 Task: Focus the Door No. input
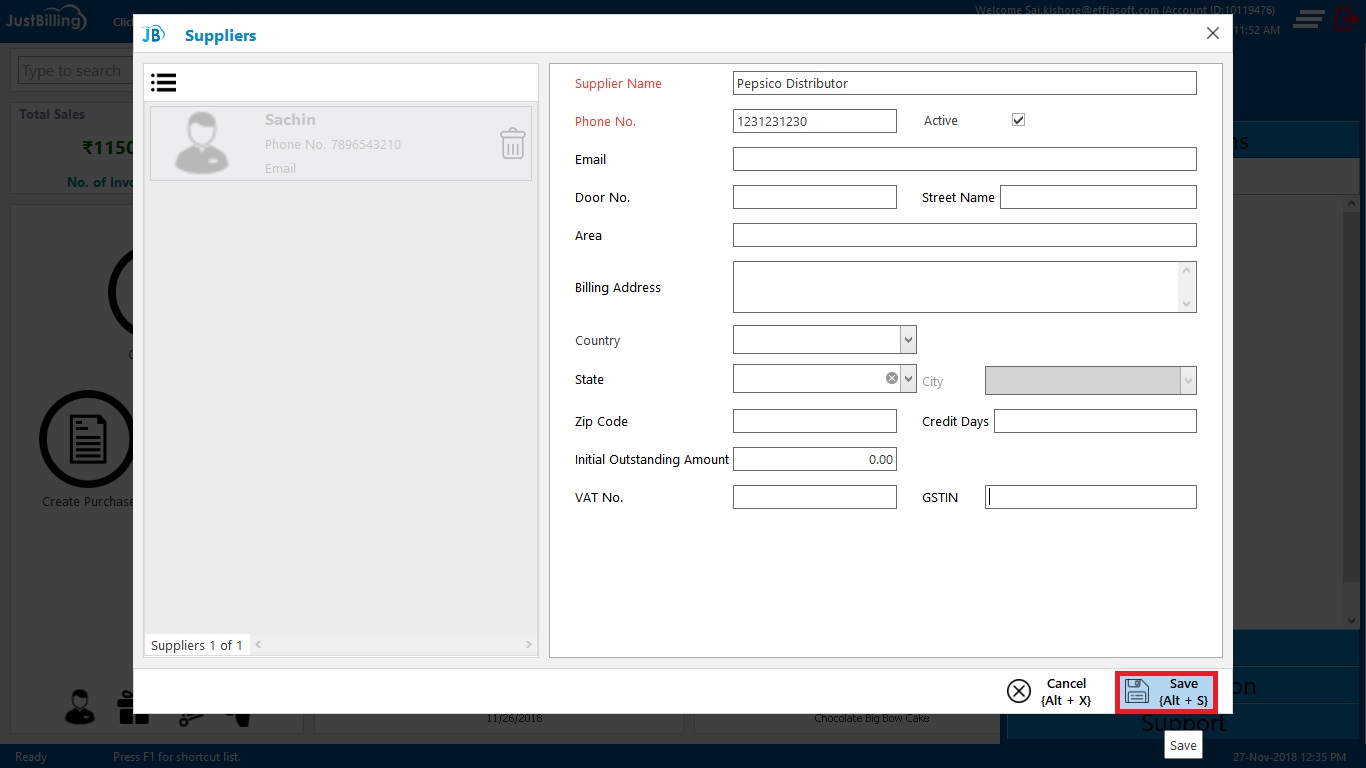815,197
